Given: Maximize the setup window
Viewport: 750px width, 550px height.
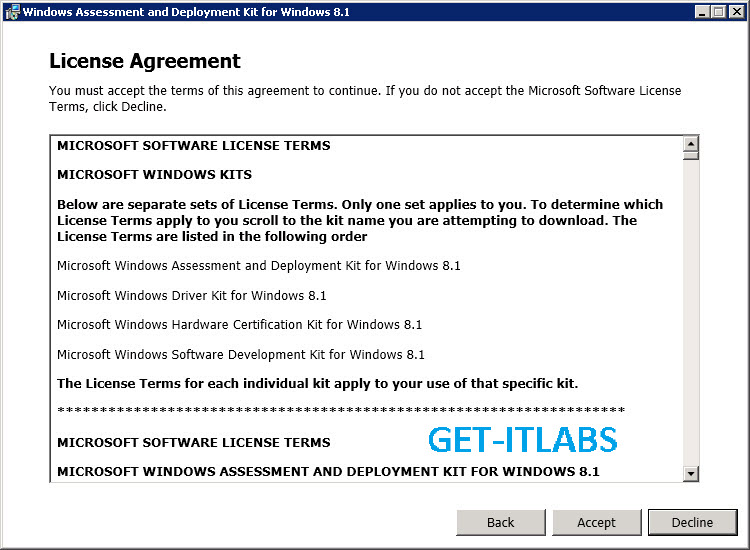Looking at the screenshot, I should pos(718,12).
